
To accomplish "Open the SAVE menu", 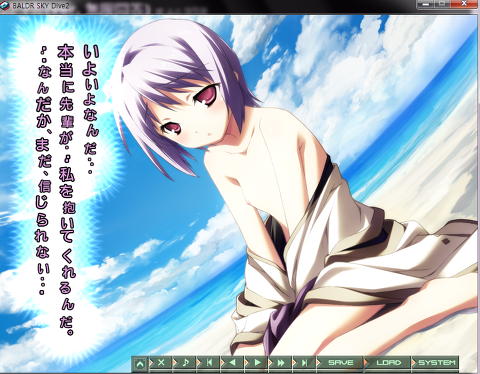I will tap(341, 363).
